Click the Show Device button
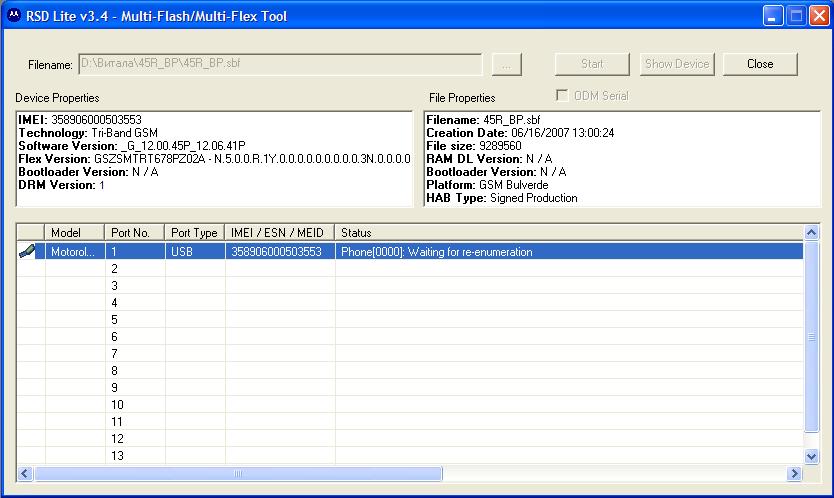This screenshot has height=498, width=834. [677, 64]
